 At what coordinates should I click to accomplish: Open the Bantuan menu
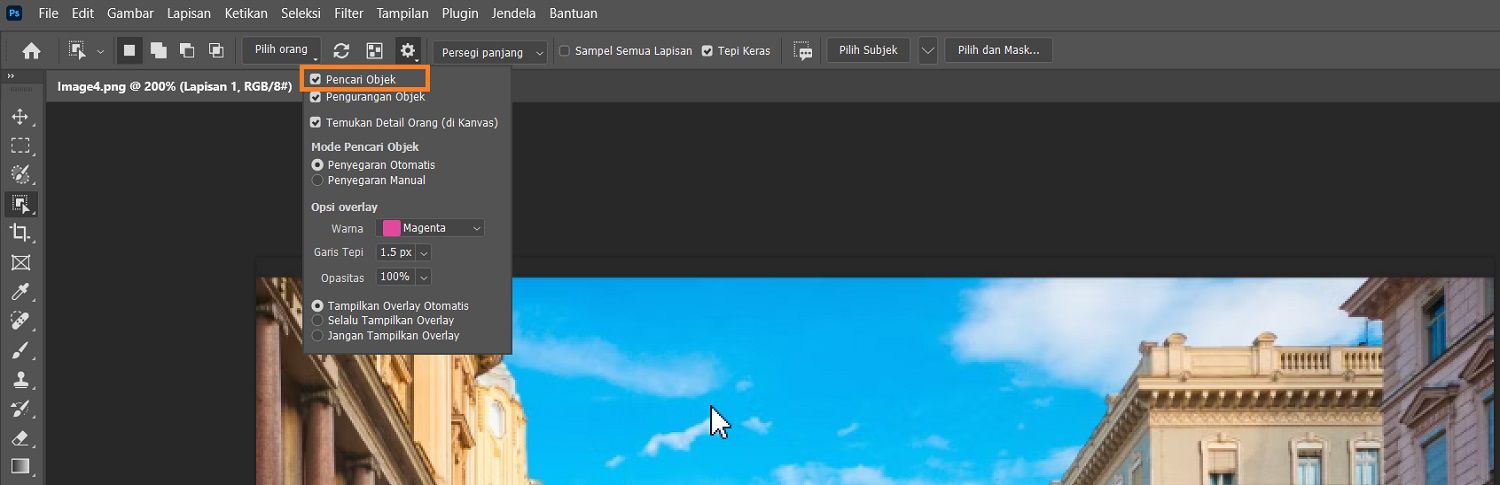573,14
